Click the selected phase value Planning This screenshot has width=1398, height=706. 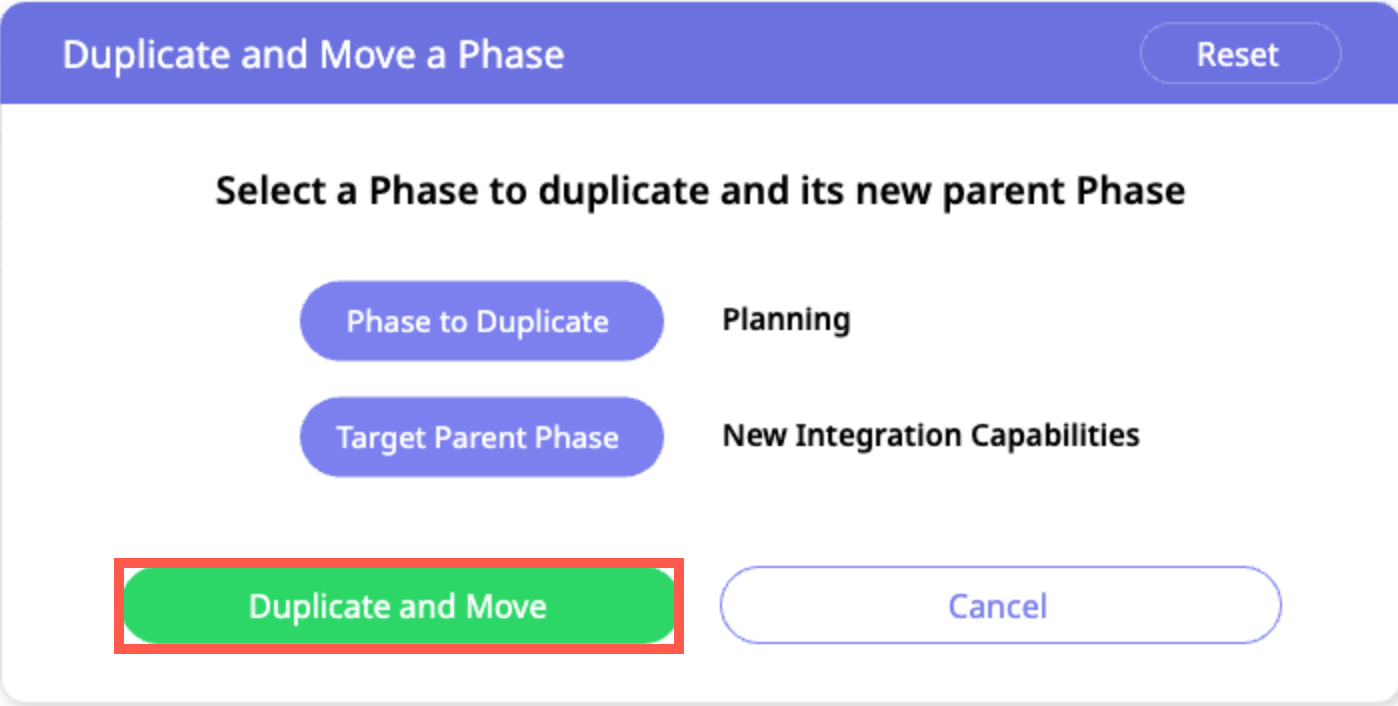[786, 320]
